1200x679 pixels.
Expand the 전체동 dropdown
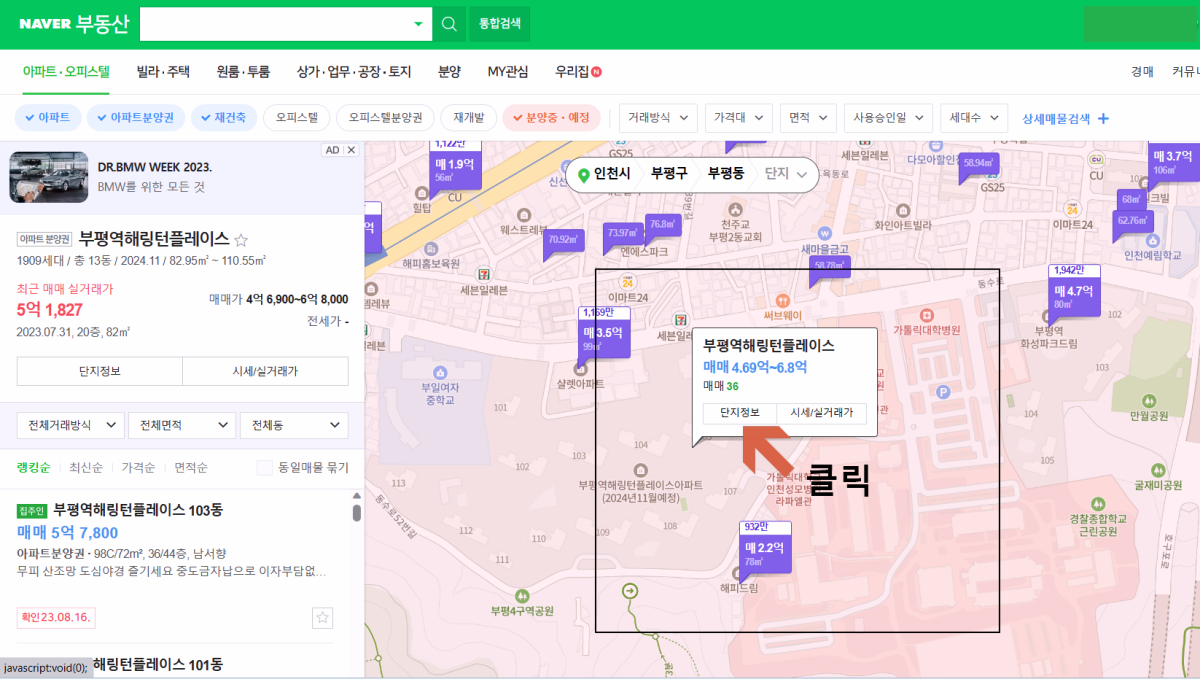(x=294, y=425)
